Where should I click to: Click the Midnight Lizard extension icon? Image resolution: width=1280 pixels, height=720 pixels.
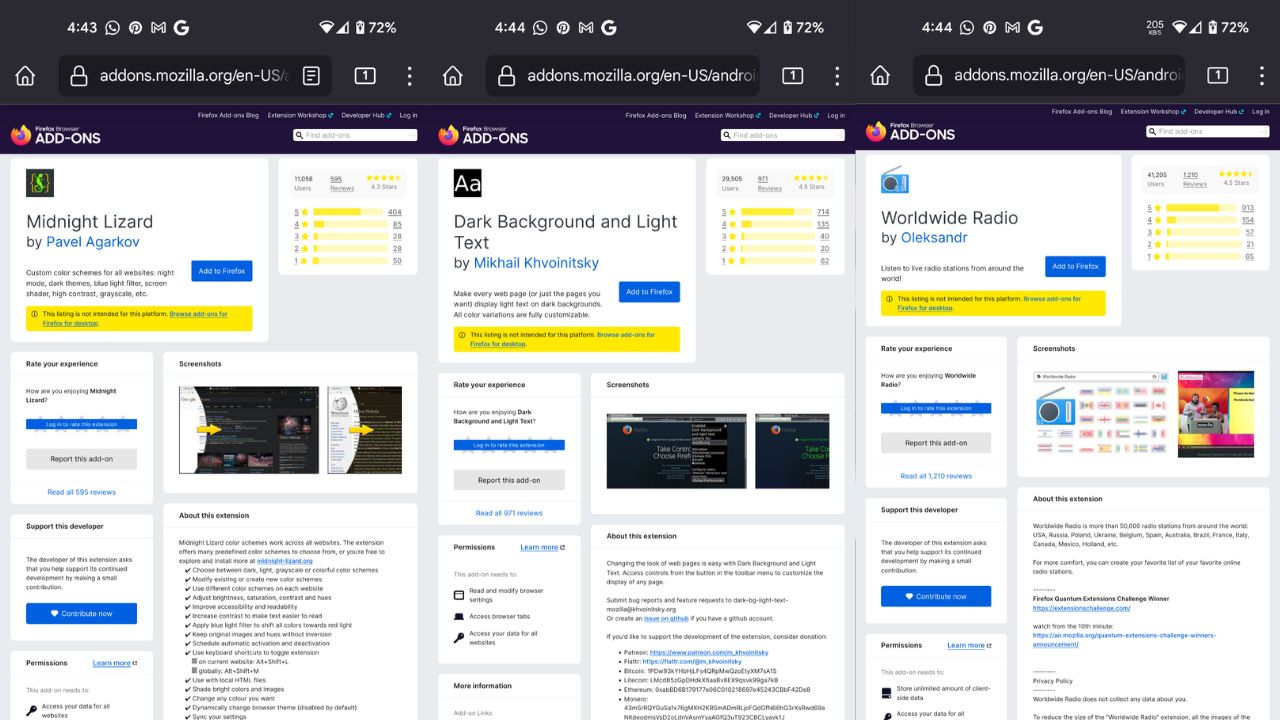point(40,183)
